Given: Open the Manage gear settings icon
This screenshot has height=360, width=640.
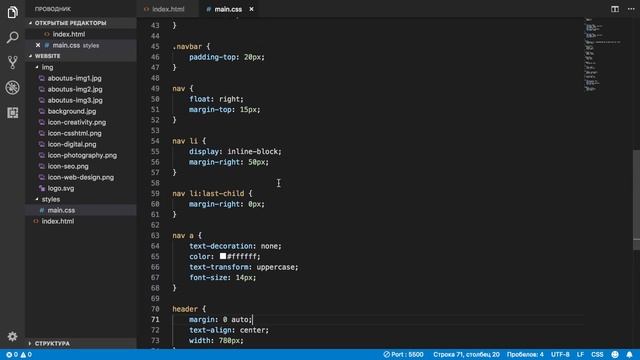Looking at the screenshot, I should pyautogui.click(x=12, y=336).
